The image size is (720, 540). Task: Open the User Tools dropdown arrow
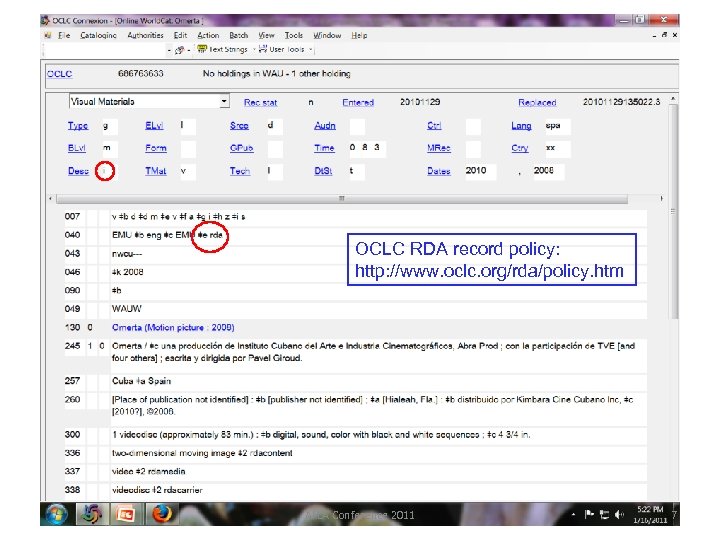pos(310,50)
